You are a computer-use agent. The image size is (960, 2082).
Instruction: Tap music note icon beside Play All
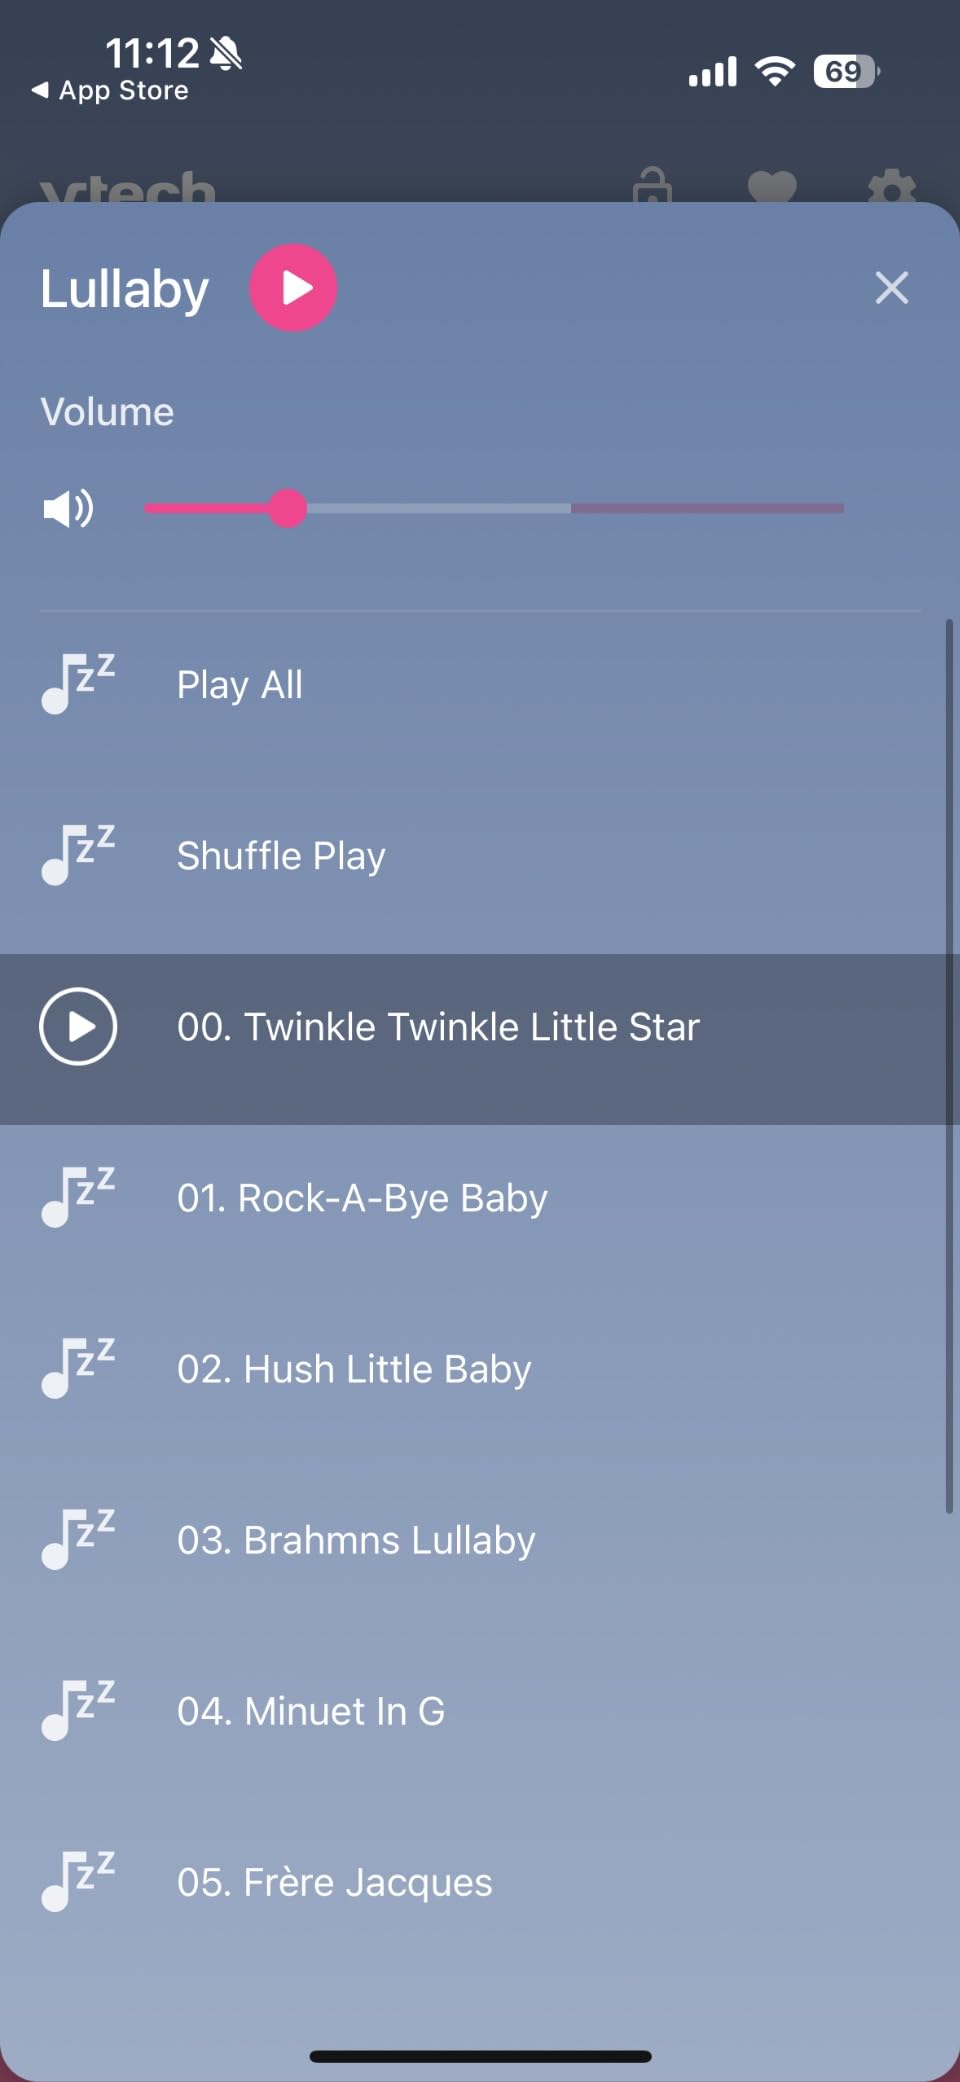pyautogui.click(x=78, y=684)
